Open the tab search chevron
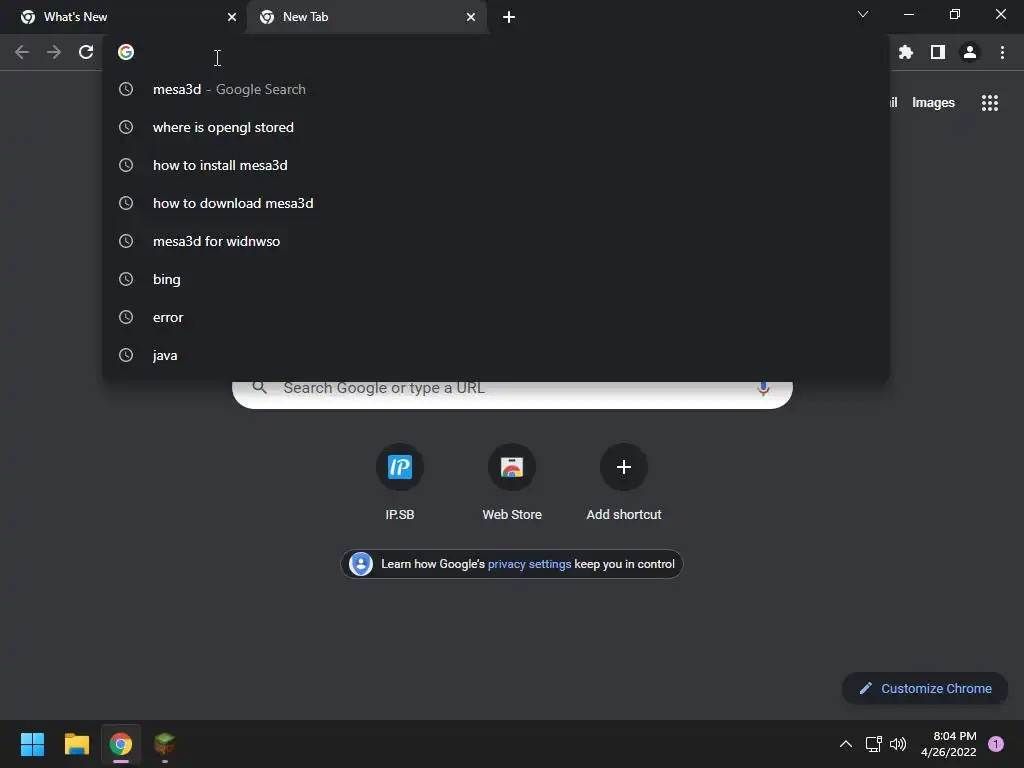 point(863,14)
